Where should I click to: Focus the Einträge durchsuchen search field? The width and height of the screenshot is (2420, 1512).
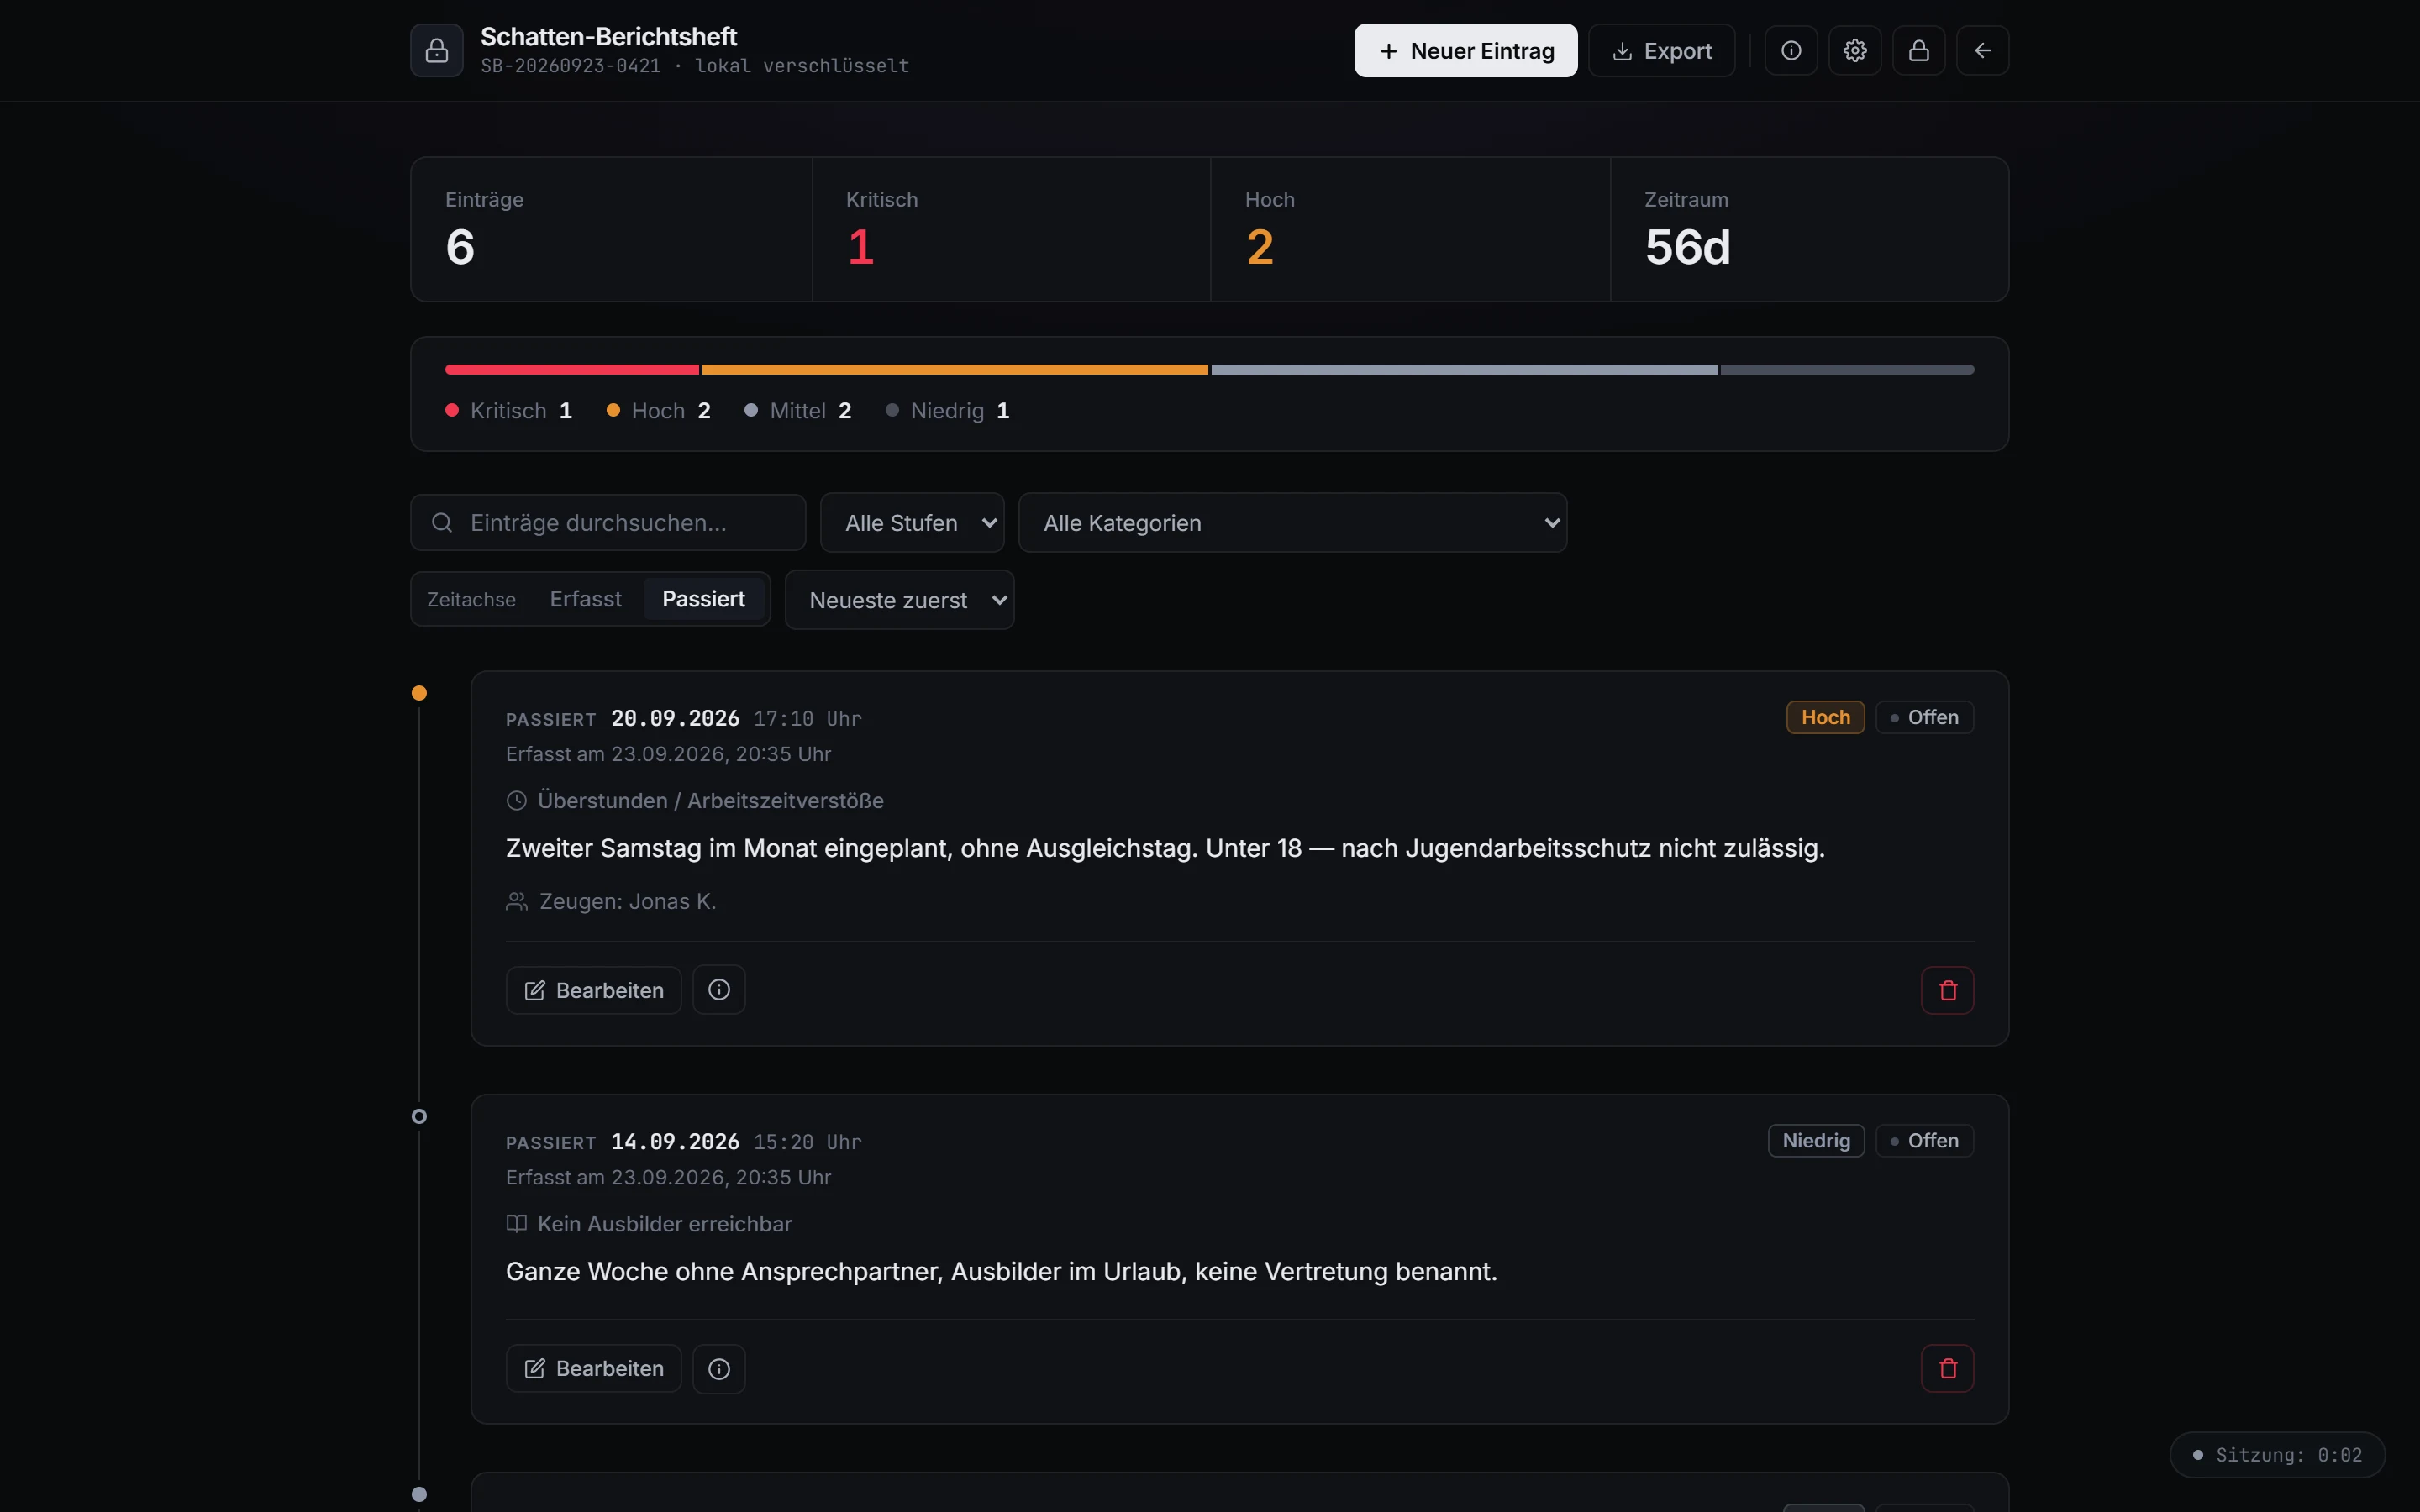click(608, 523)
